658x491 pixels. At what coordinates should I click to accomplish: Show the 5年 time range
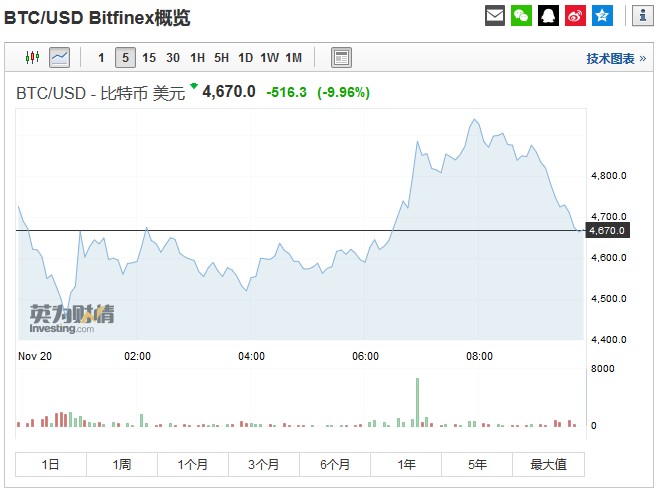tap(477, 464)
